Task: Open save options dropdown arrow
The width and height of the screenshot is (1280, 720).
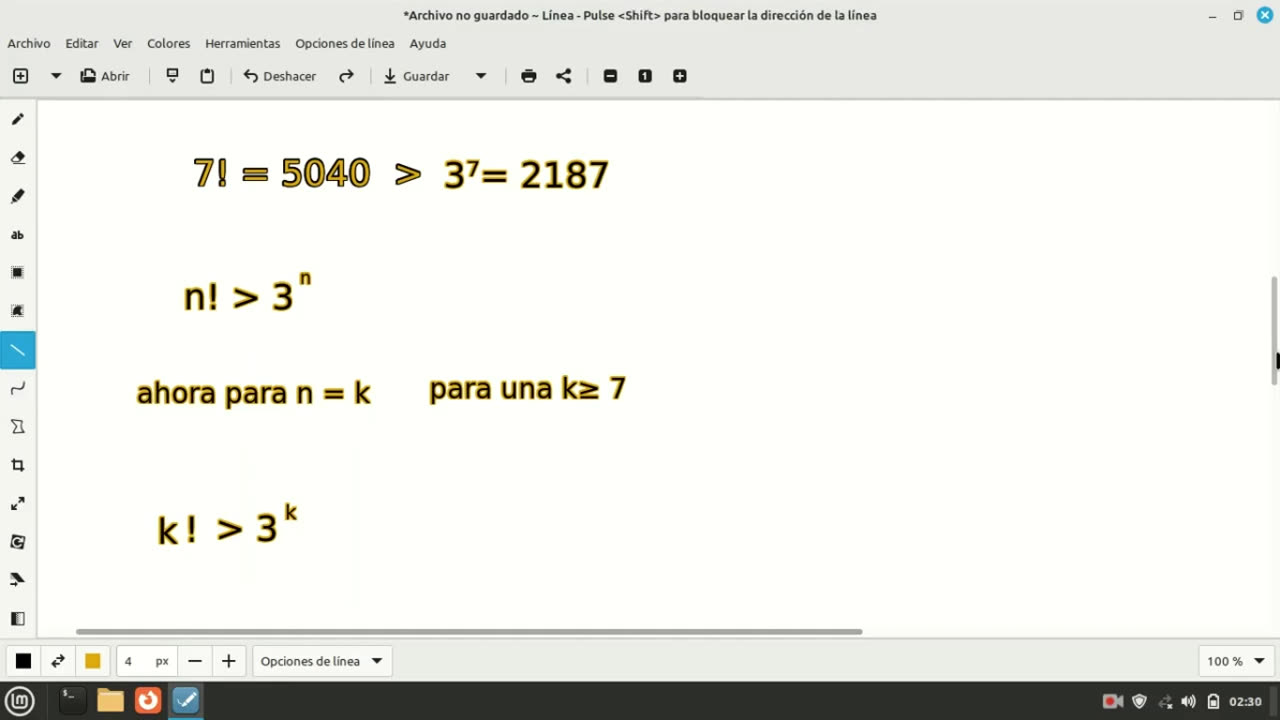Action: point(481,76)
